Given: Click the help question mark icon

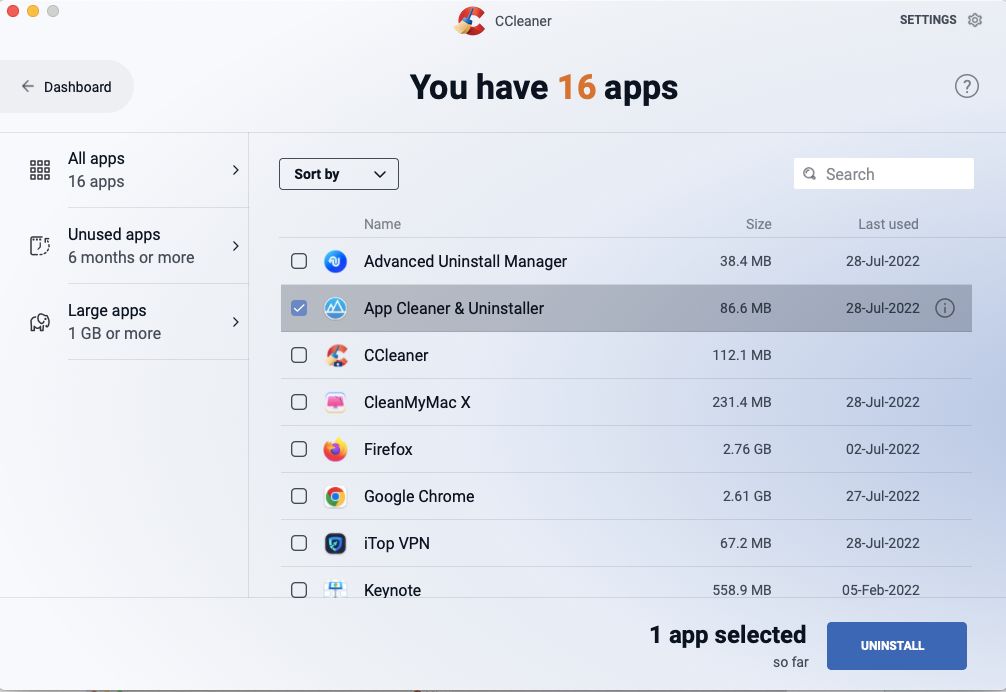Looking at the screenshot, I should point(966,86).
